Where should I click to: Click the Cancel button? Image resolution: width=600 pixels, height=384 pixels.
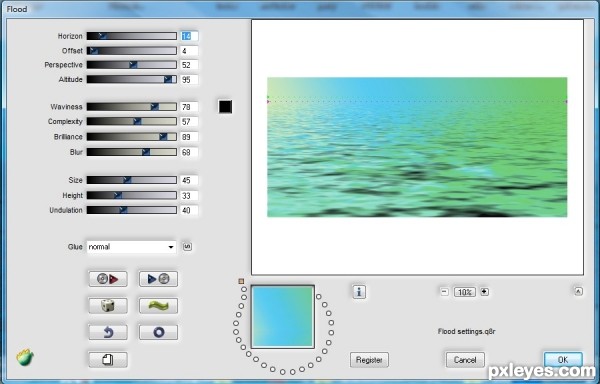pyautogui.click(x=465, y=360)
